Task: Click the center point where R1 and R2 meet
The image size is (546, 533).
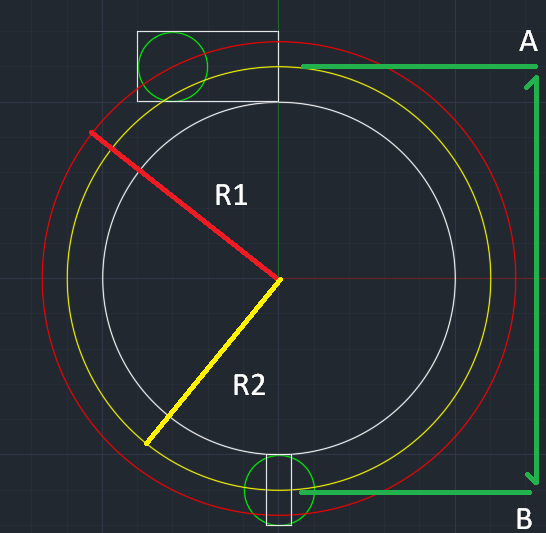Action: click(279, 279)
